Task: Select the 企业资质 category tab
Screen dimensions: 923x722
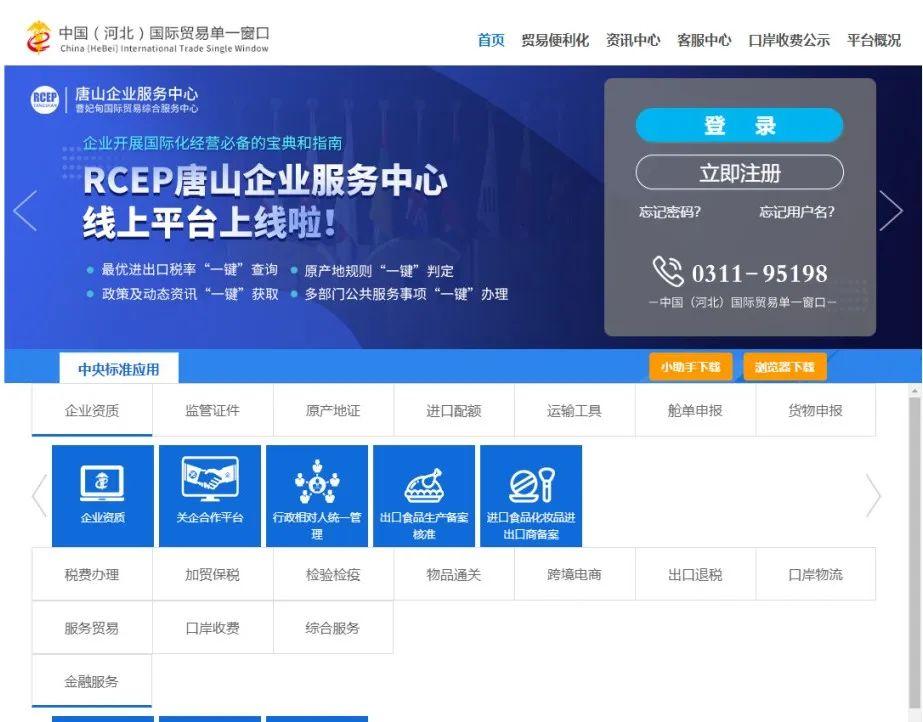Action: (x=92, y=411)
